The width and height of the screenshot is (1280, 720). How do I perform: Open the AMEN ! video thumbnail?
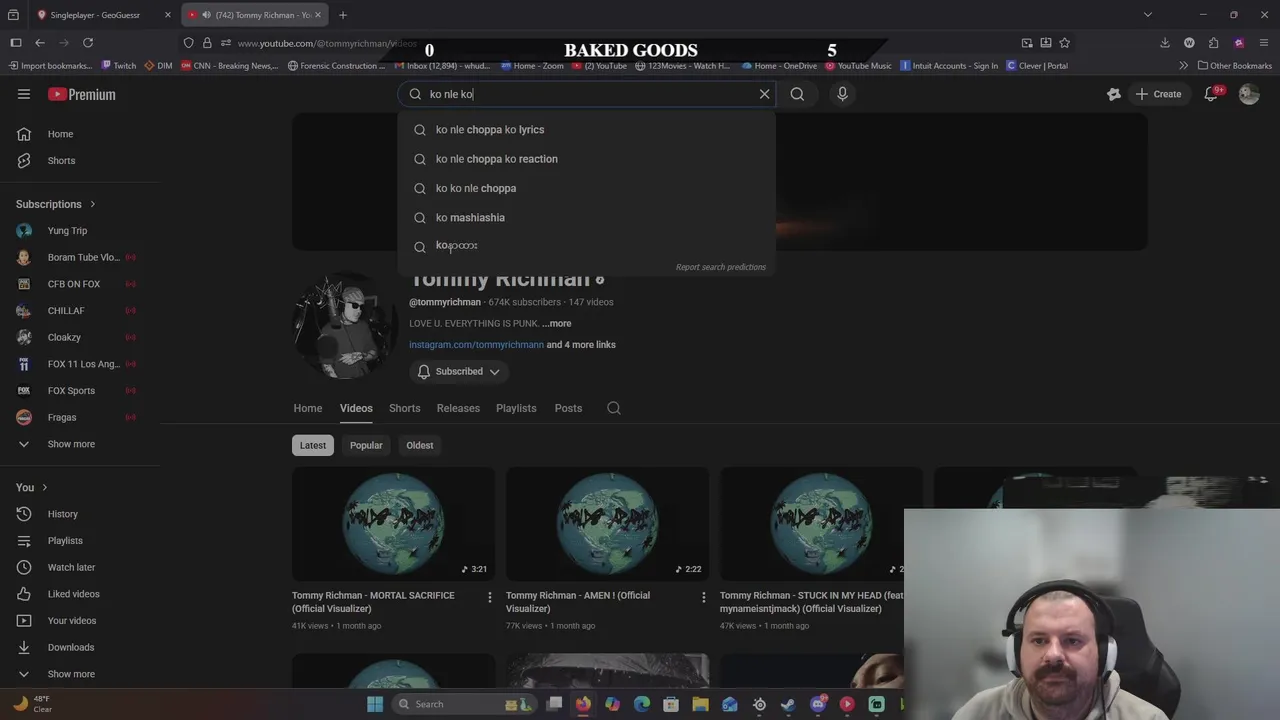pyautogui.click(x=607, y=524)
